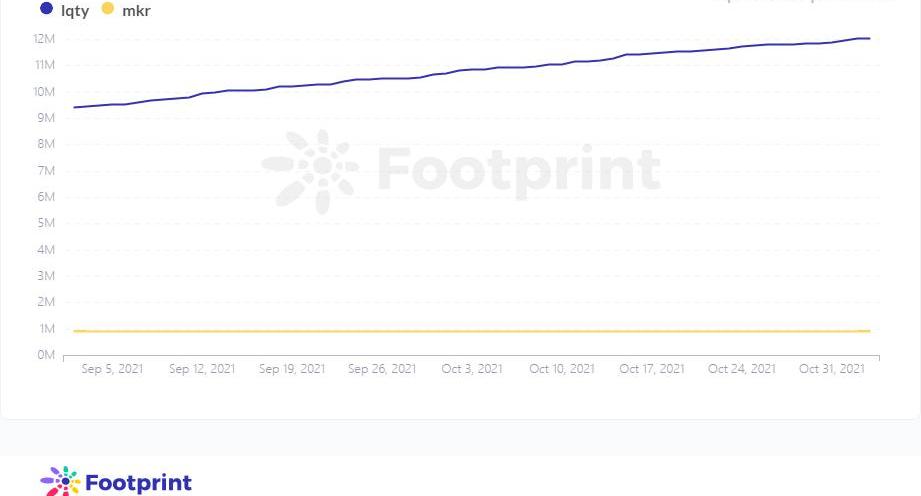Select the Oct 31, 2021 axis label

point(832,369)
